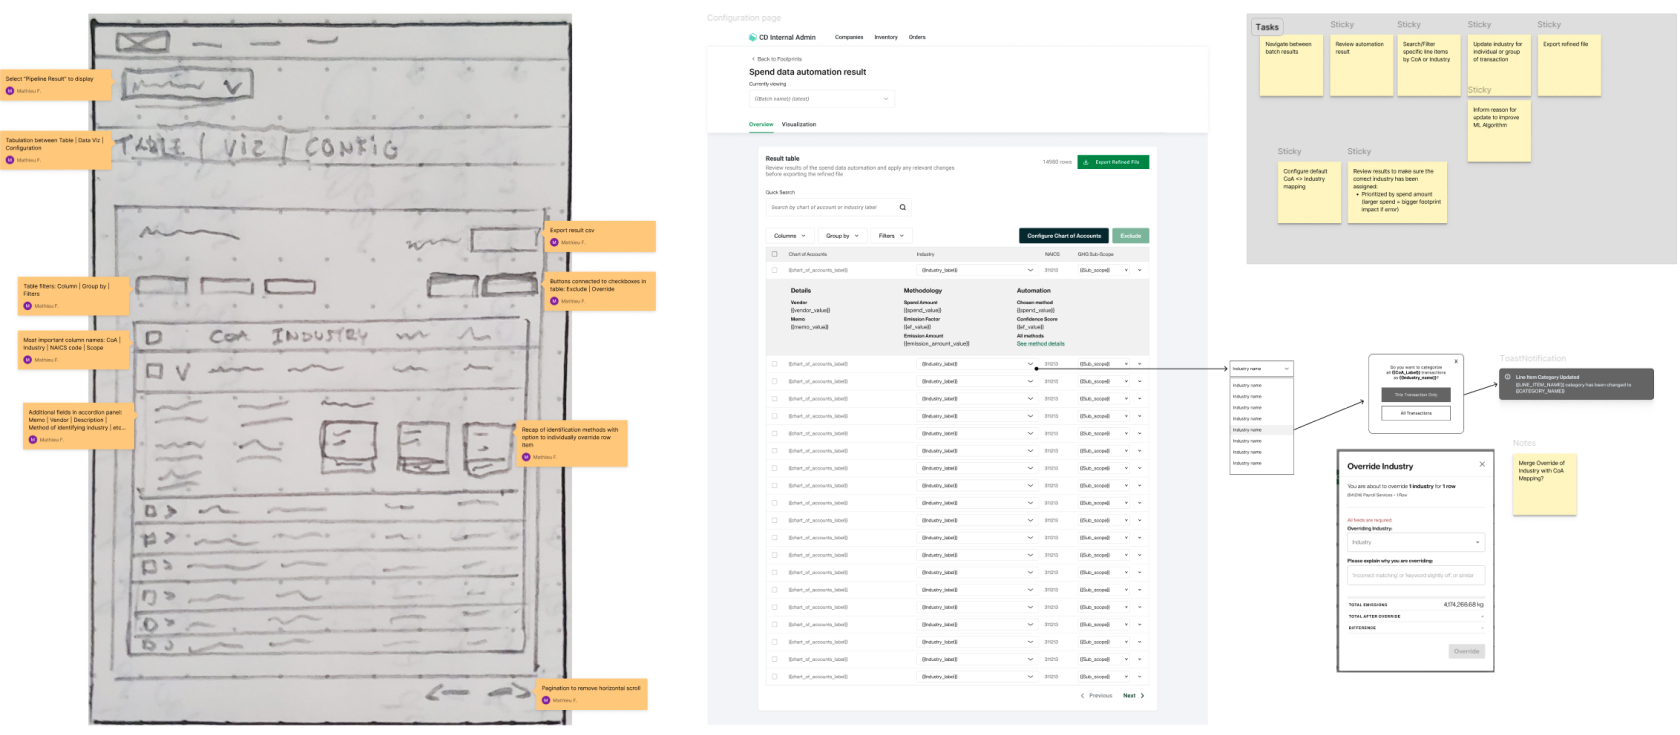The width and height of the screenshot is (1680, 735).
Task: Click the override explanation text field
Action: (1415, 575)
